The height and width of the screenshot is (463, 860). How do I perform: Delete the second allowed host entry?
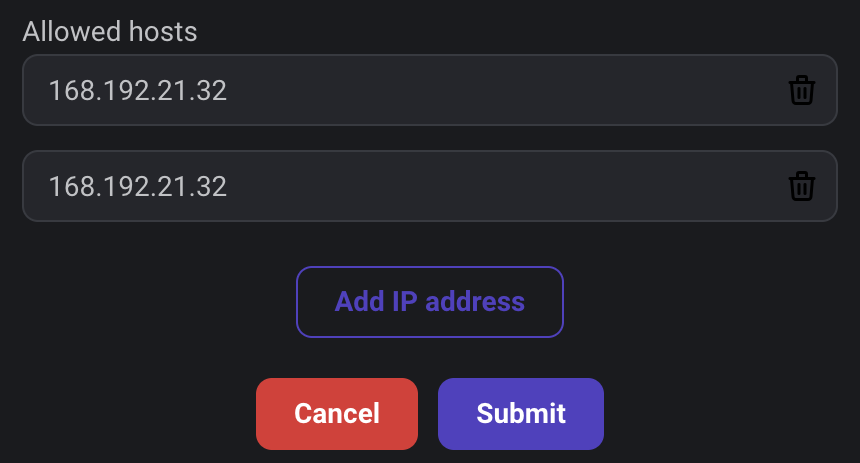coord(801,186)
